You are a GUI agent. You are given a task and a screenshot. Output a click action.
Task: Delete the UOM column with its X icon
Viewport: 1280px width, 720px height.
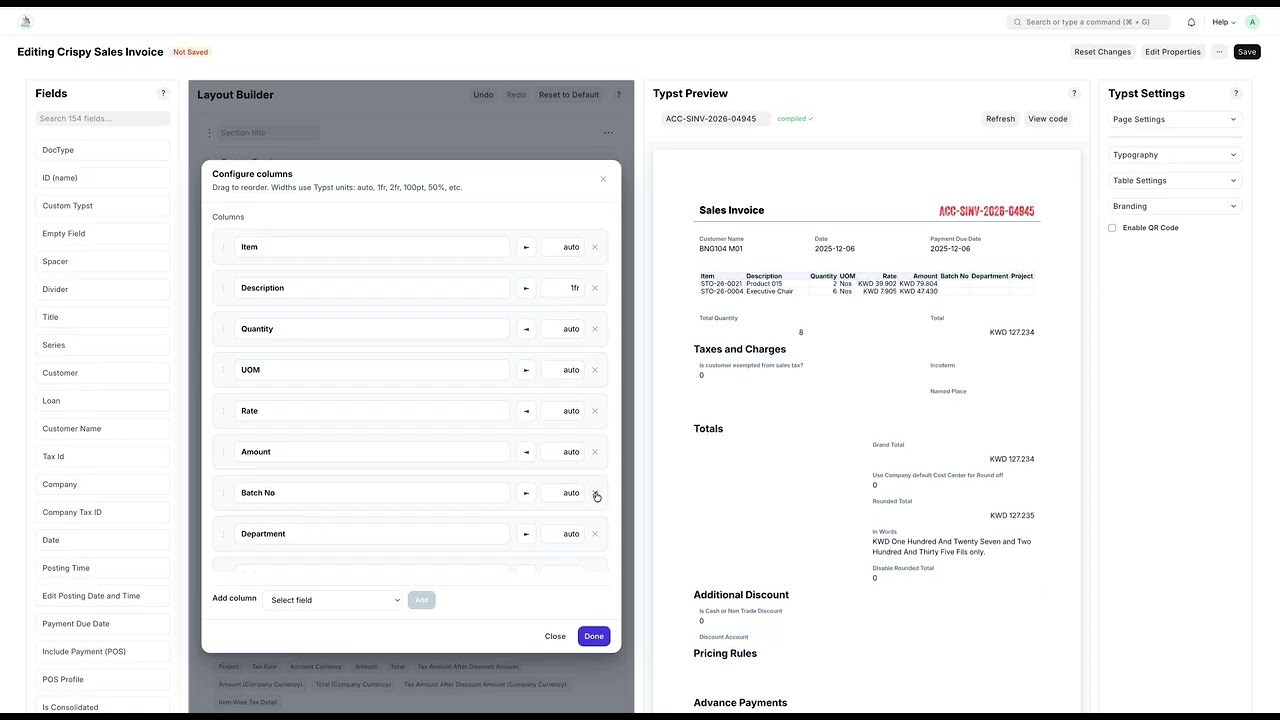pyautogui.click(x=595, y=370)
